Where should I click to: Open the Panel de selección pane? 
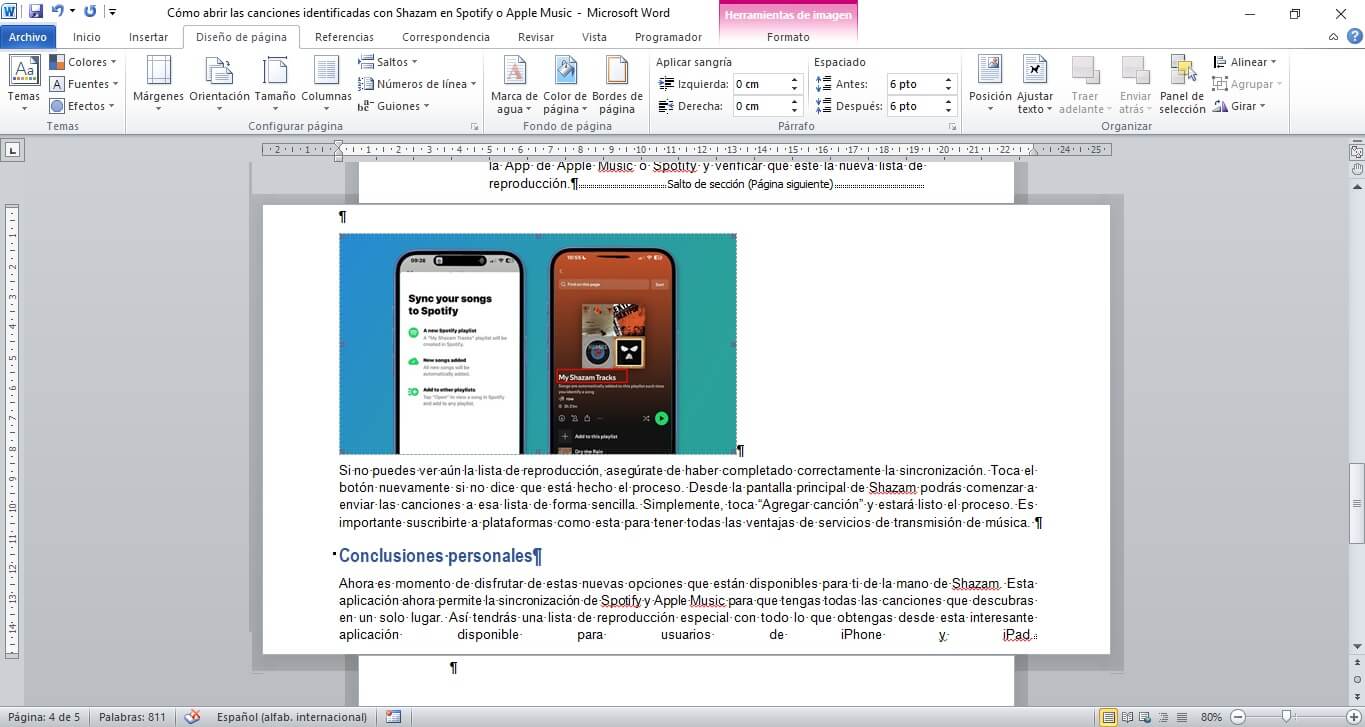[x=1183, y=84]
